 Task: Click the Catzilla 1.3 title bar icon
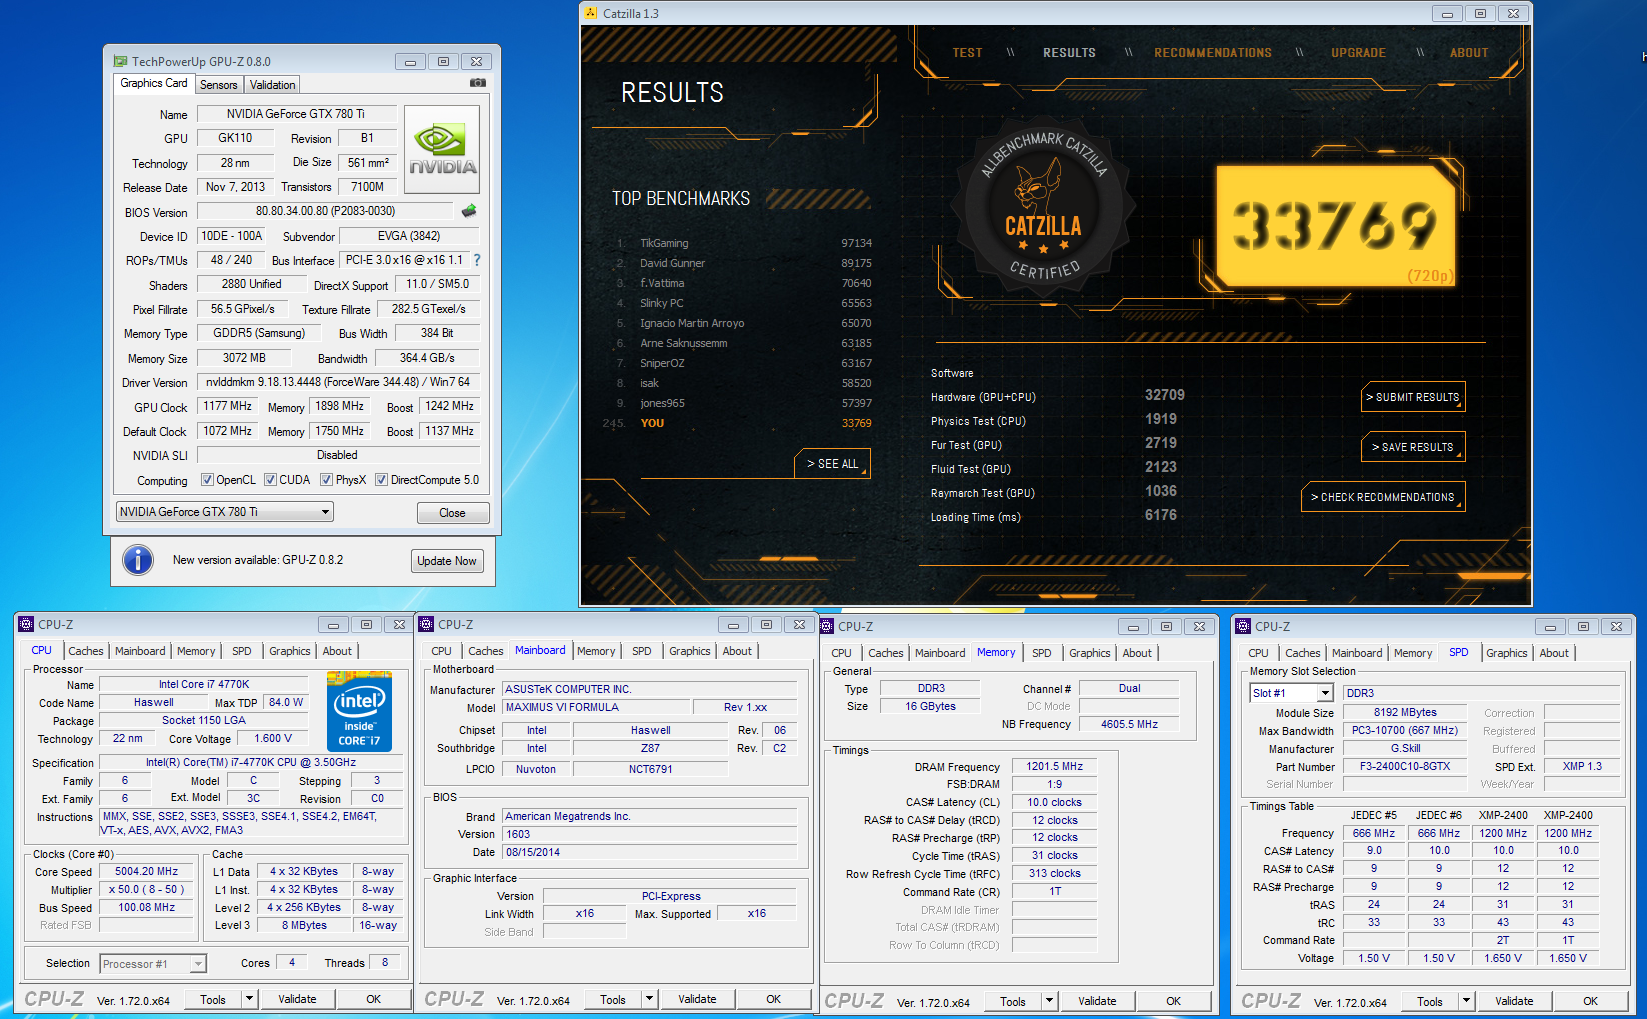coord(591,13)
